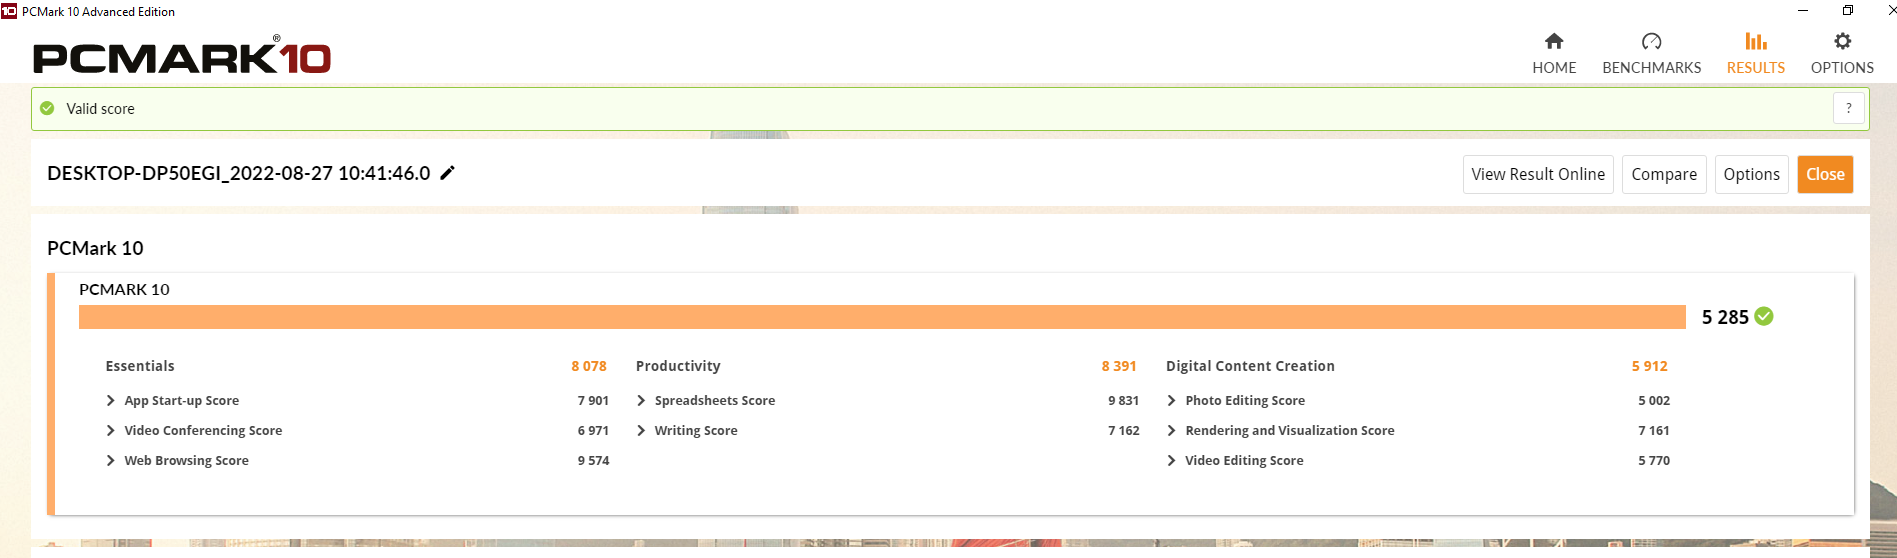Click the result name DESKTOP-DP50EGI text
This screenshot has width=1897, height=558.
[238, 173]
